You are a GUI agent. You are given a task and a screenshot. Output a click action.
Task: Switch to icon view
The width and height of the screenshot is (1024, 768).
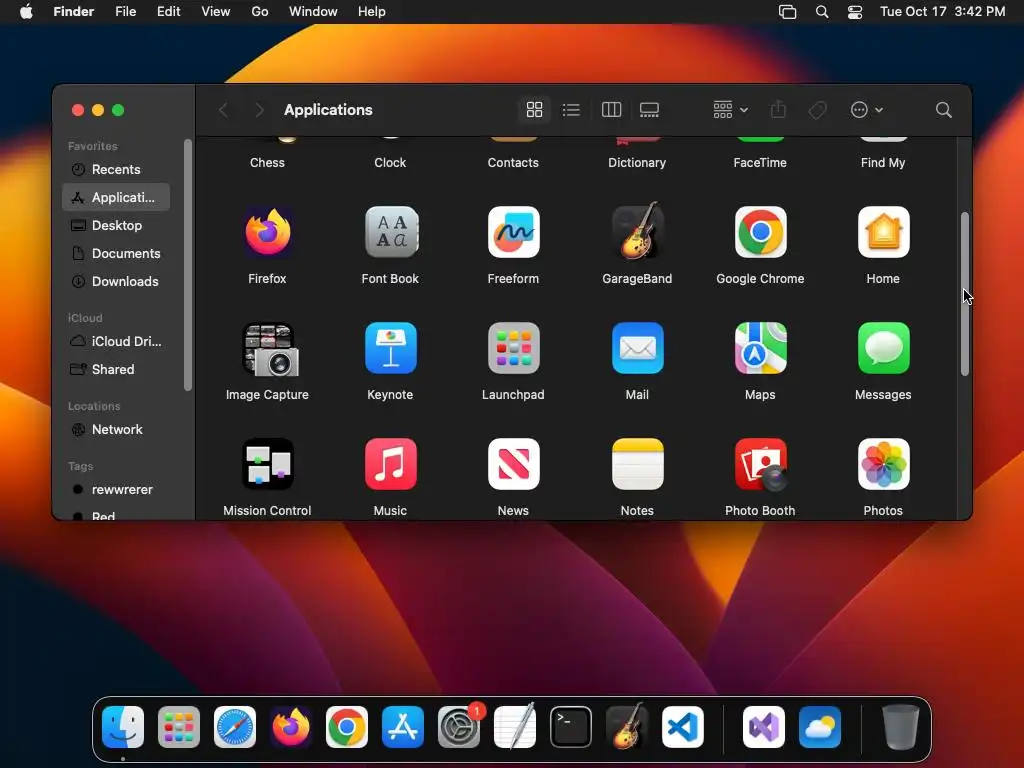[x=534, y=110]
